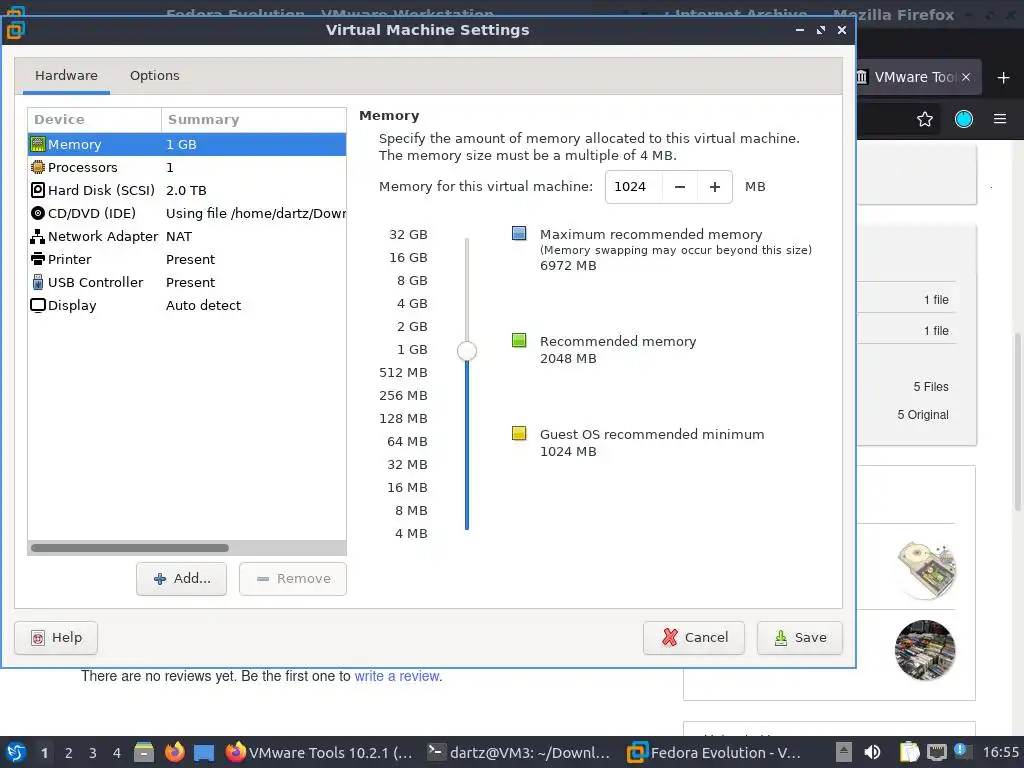Image resolution: width=1024 pixels, height=768 pixels.
Task: Click the 5 Original entry in Firefox page
Action: tap(923, 415)
